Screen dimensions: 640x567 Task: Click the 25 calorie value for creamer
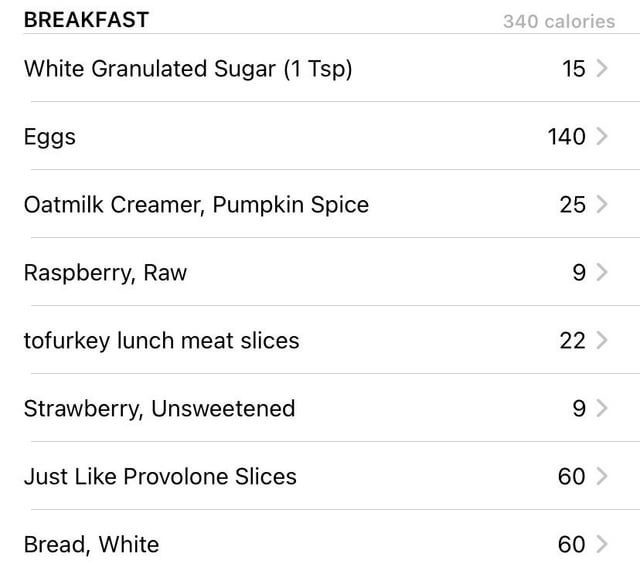click(x=573, y=205)
